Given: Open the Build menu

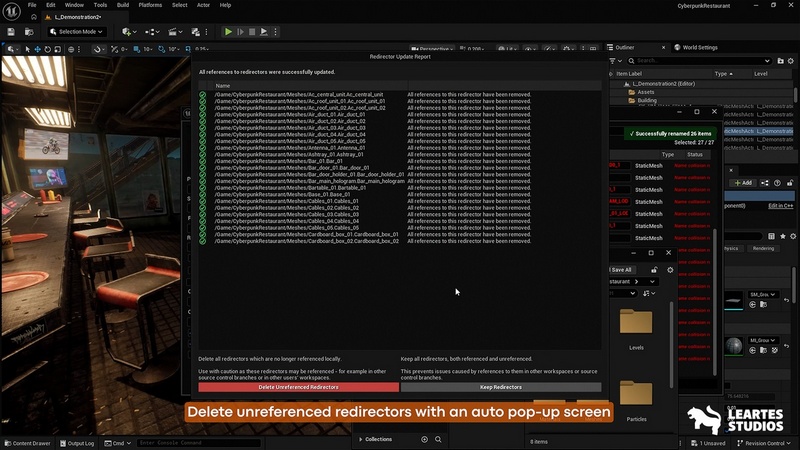Looking at the screenshot, I should coord(122,5).
